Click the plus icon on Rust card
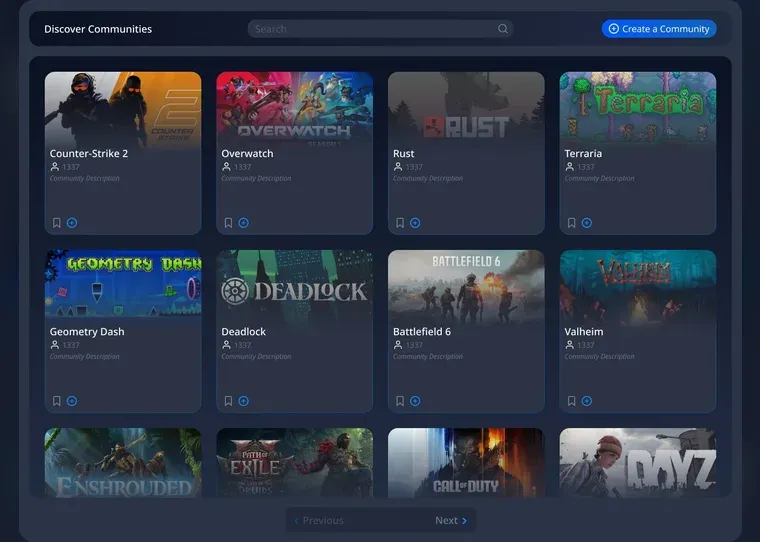 tap(415, 223)
